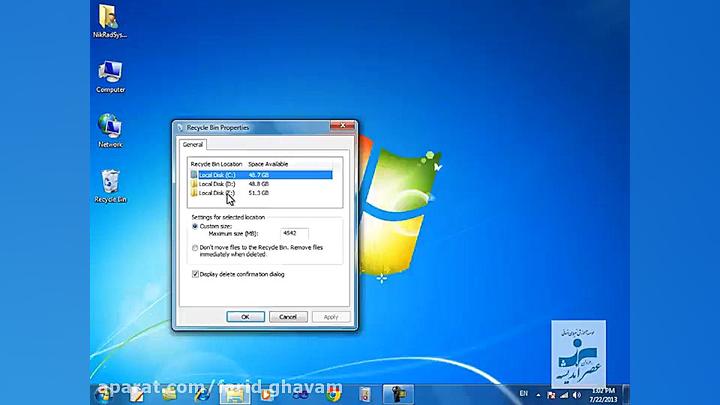Click the Apply button
Image resolution: width=720 pixels, height=405 pixels.
(x=331, y=317)
